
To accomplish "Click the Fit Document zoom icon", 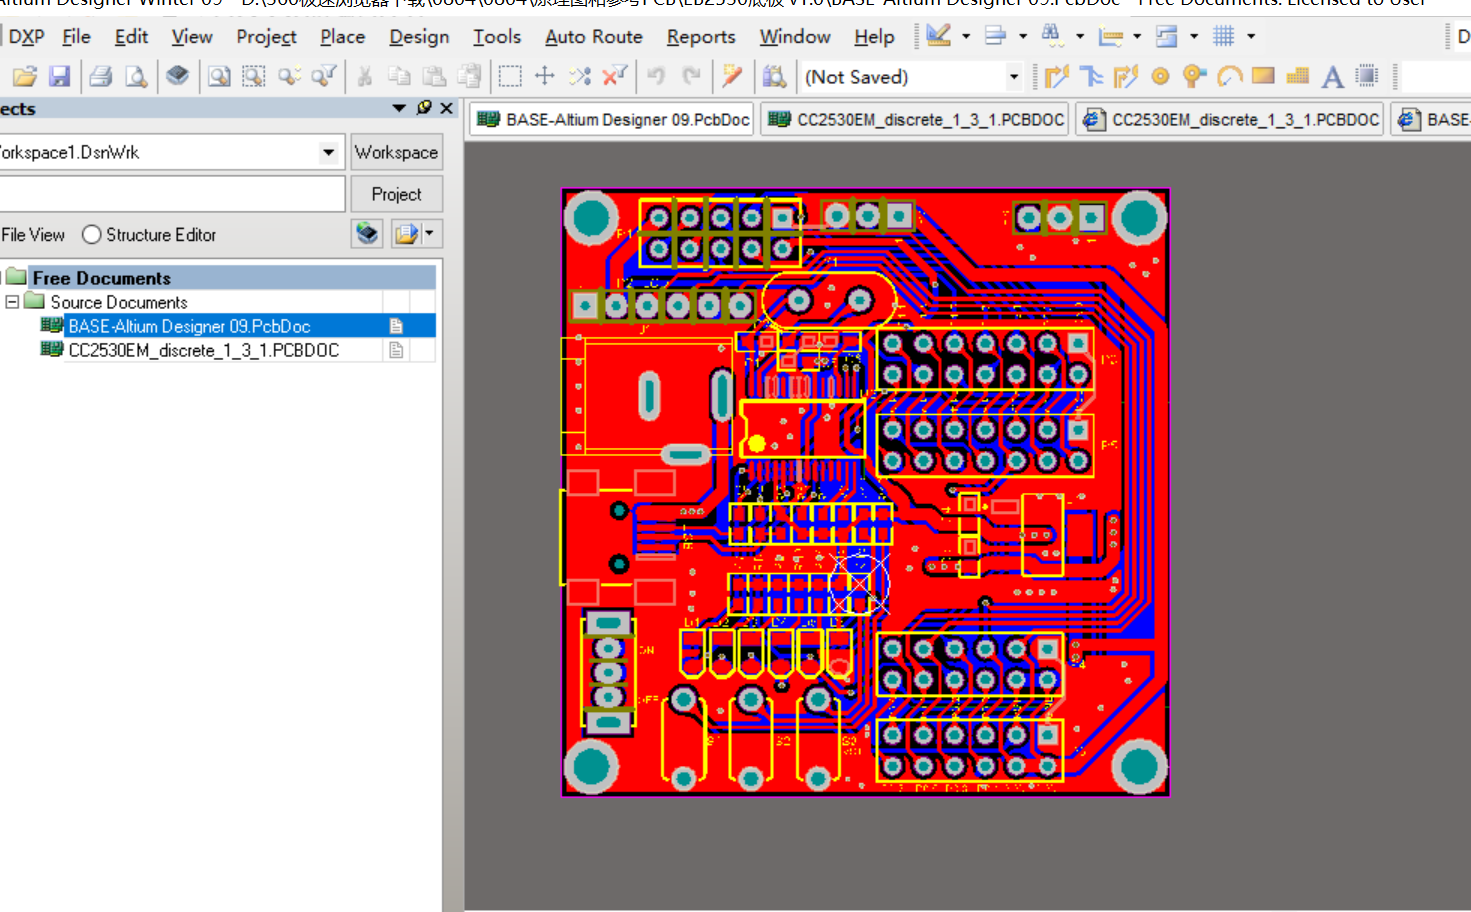I will [x=219, y=76].
